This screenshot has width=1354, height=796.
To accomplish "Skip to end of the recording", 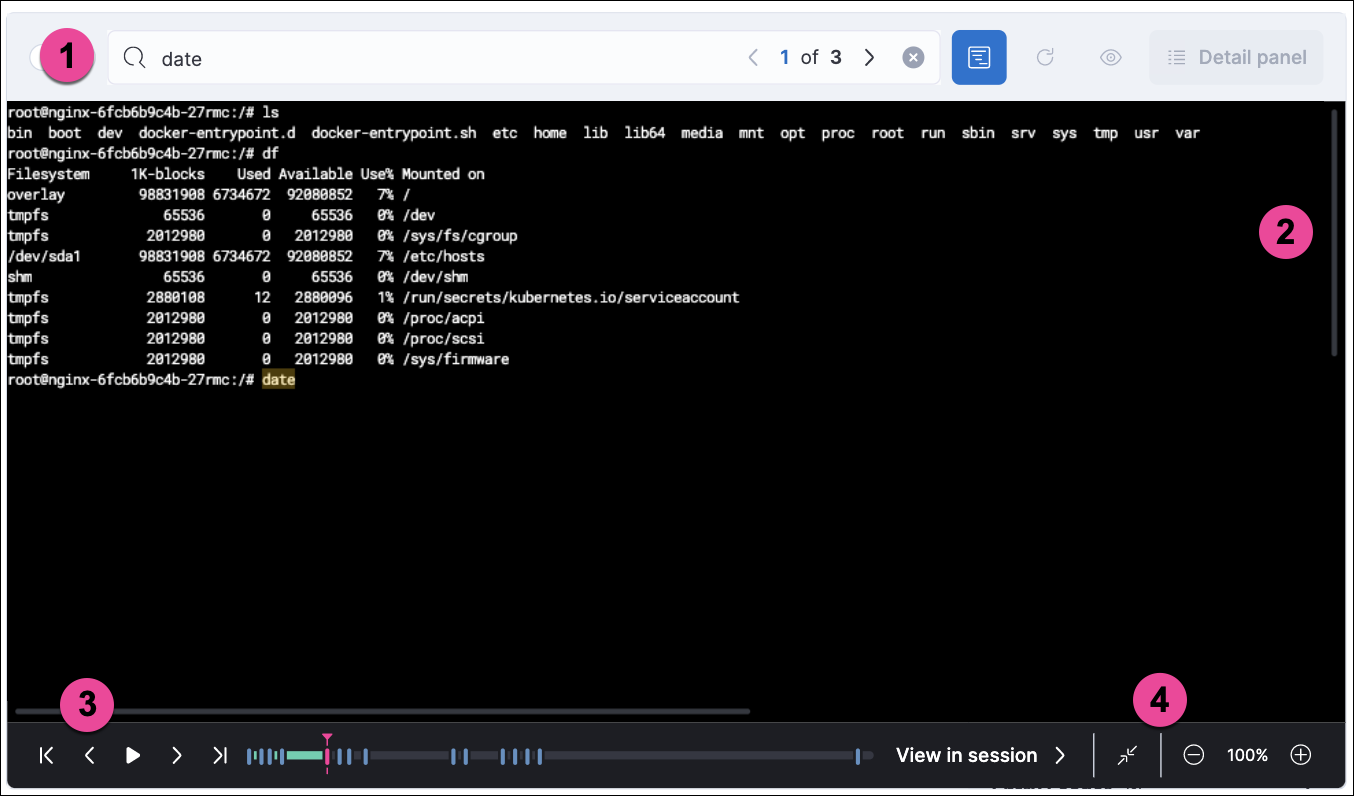I will point(220,755).
